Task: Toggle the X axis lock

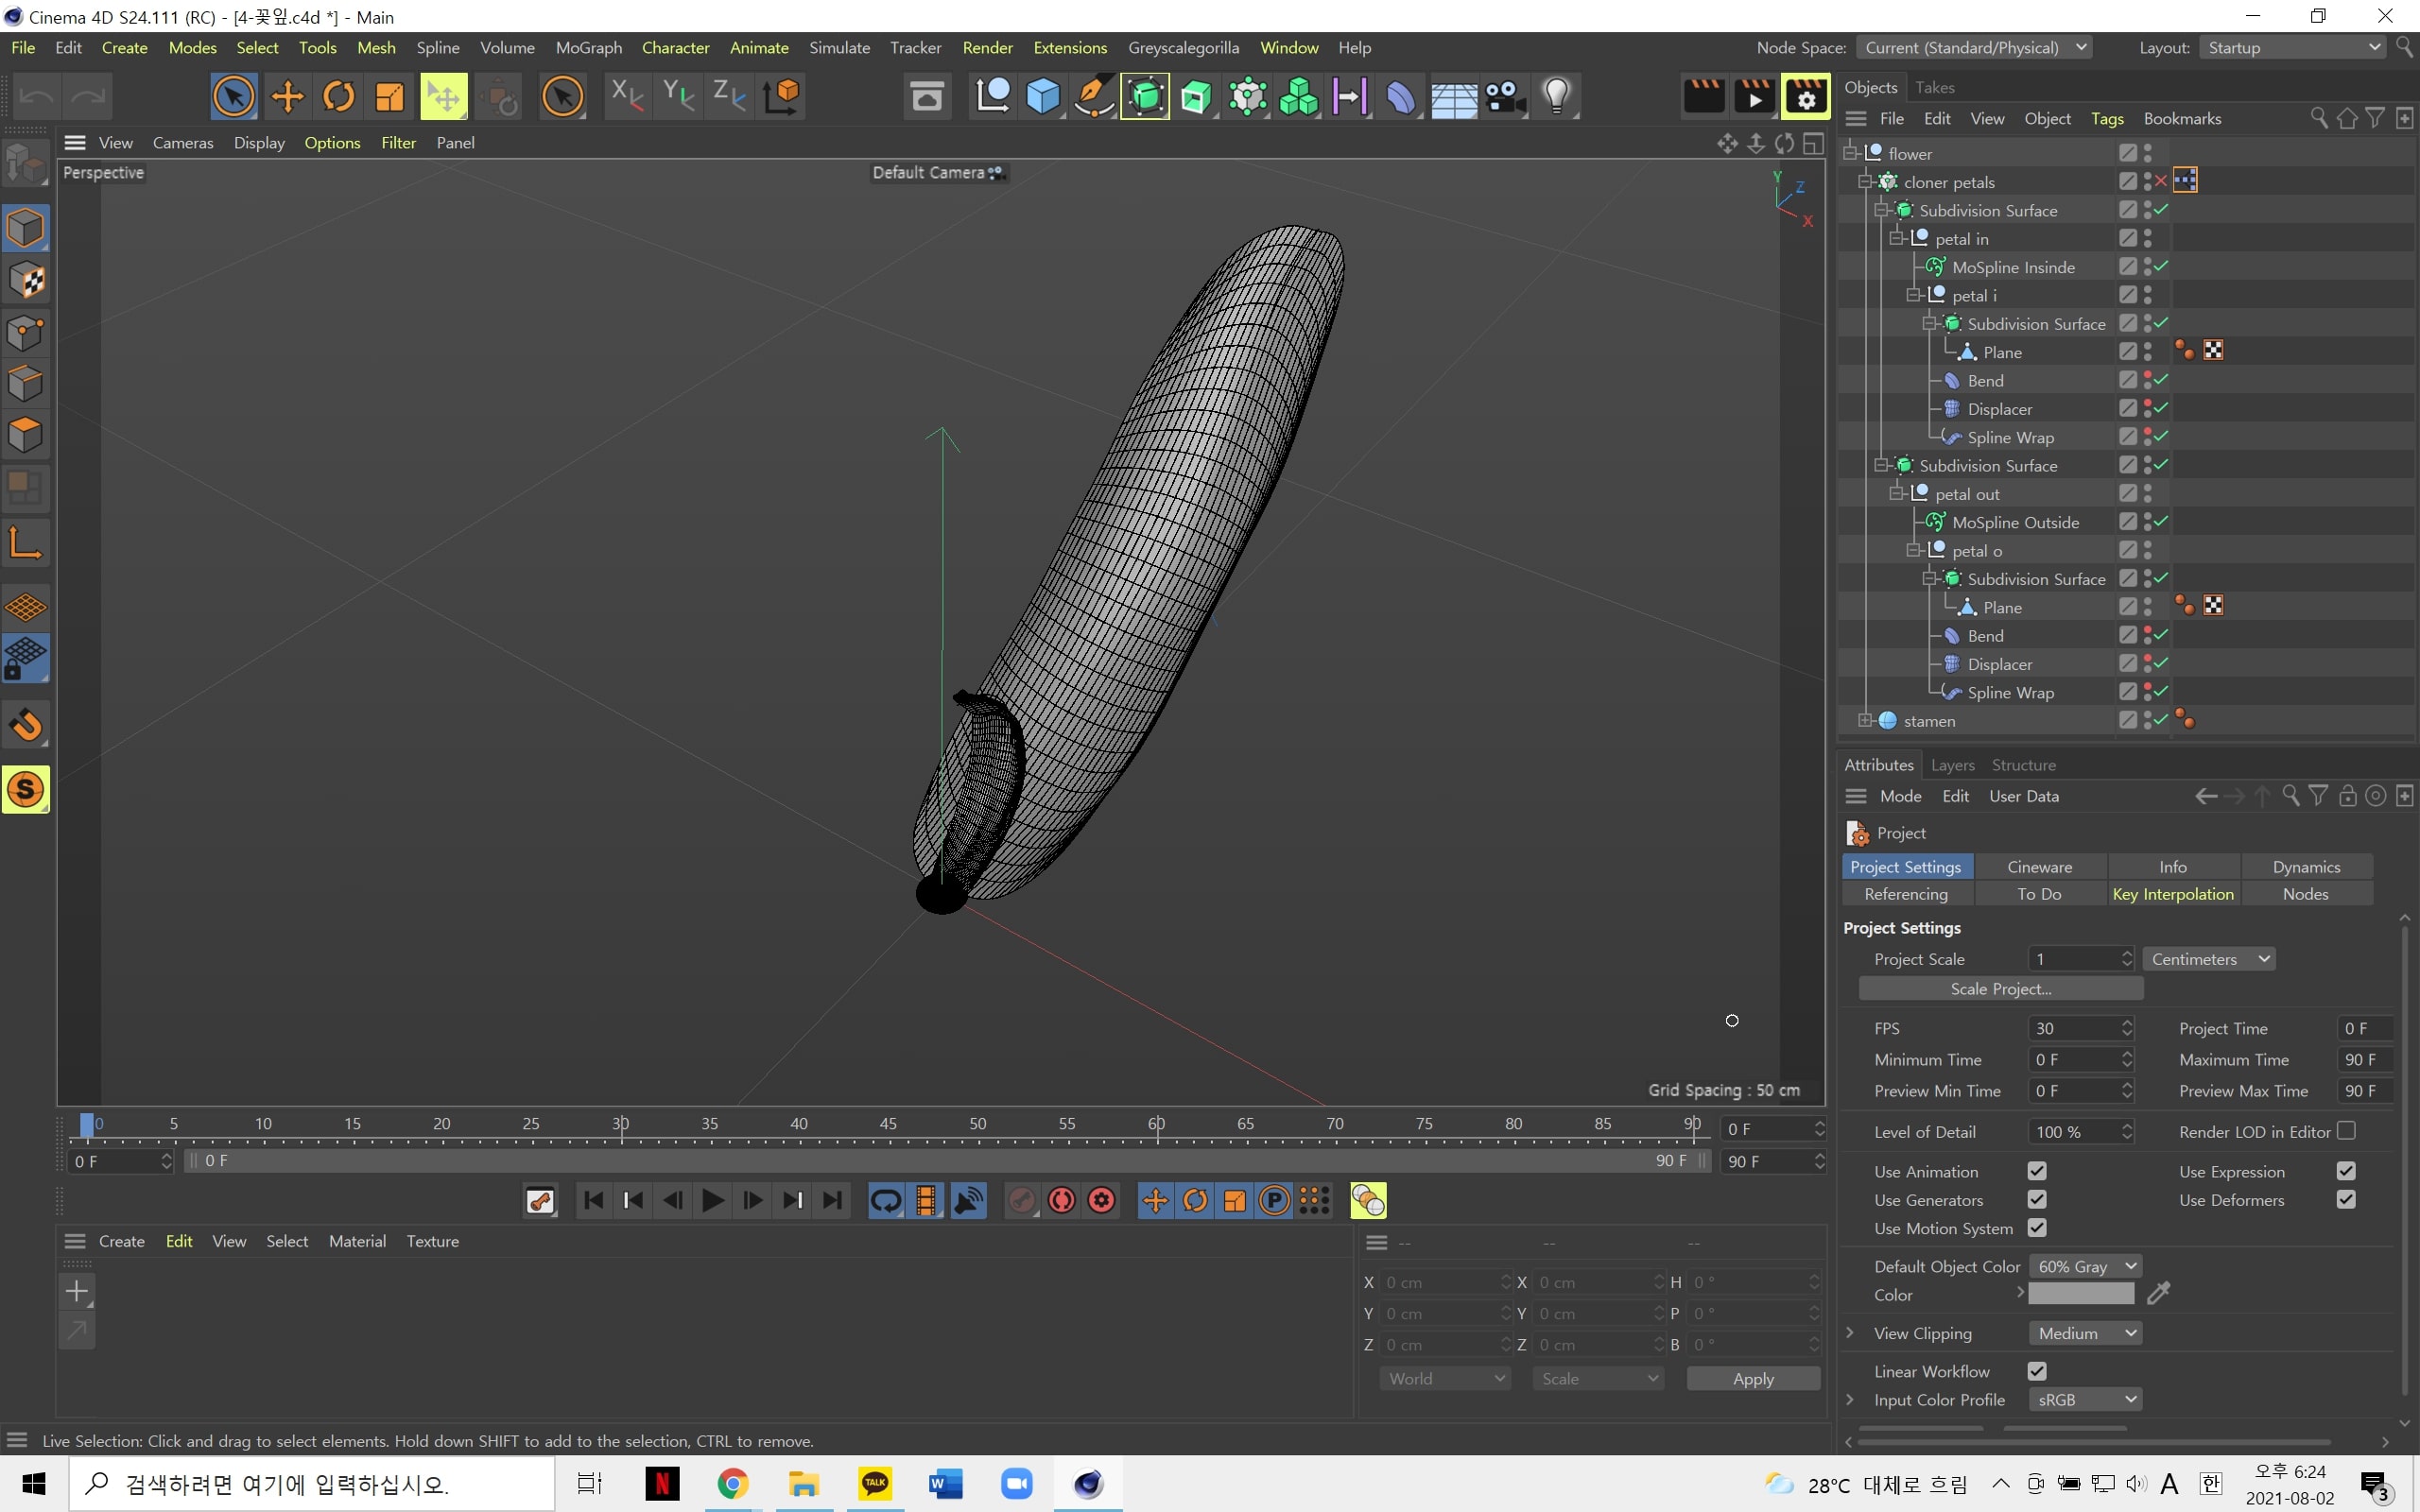Action: 627,96
